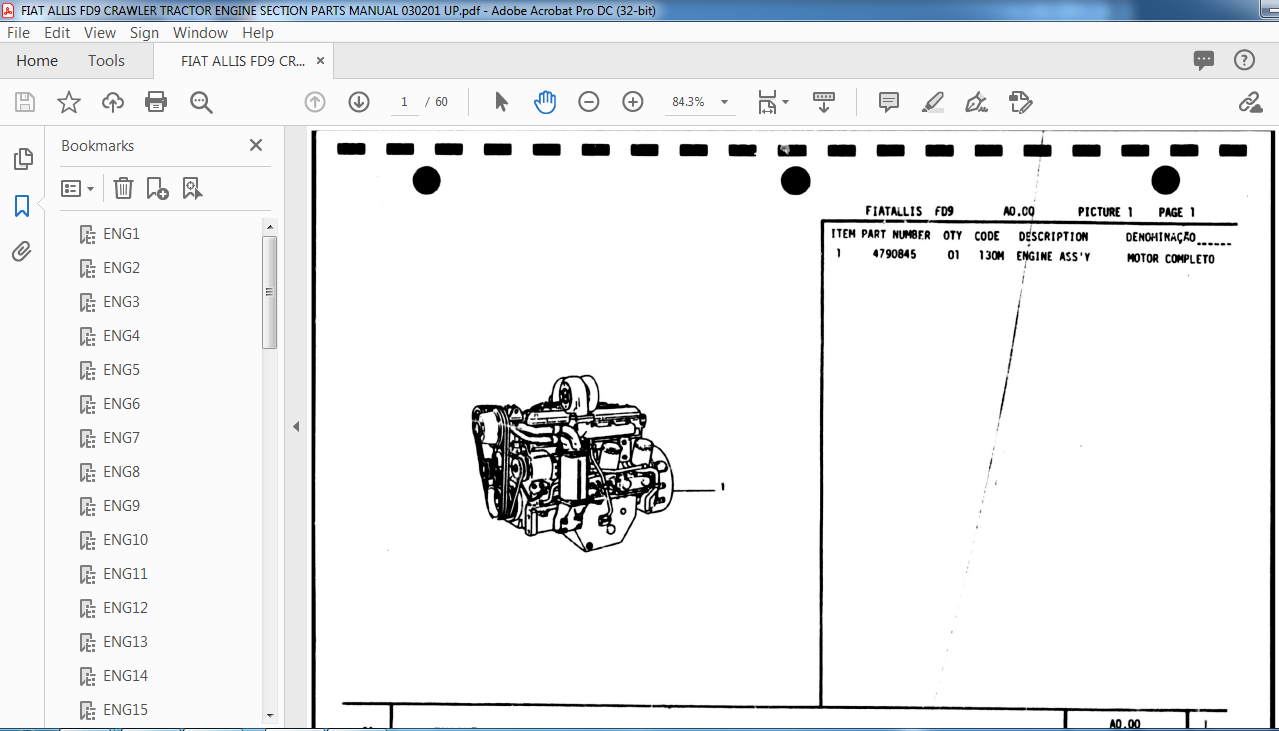This screenshot has height=731, width=1279.
Task: Zoom out with minus button
Action: [x=589, y=102]
